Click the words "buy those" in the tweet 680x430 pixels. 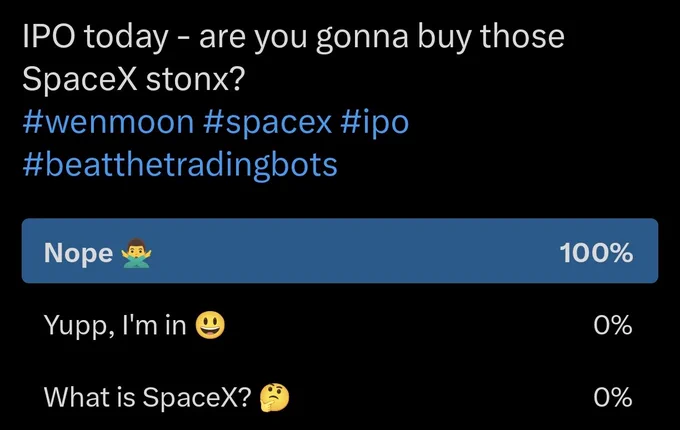(x=491, y=36)
